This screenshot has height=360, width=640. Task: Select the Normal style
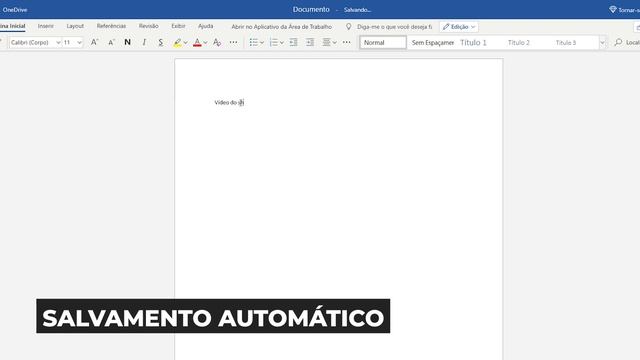coord(383,42)
